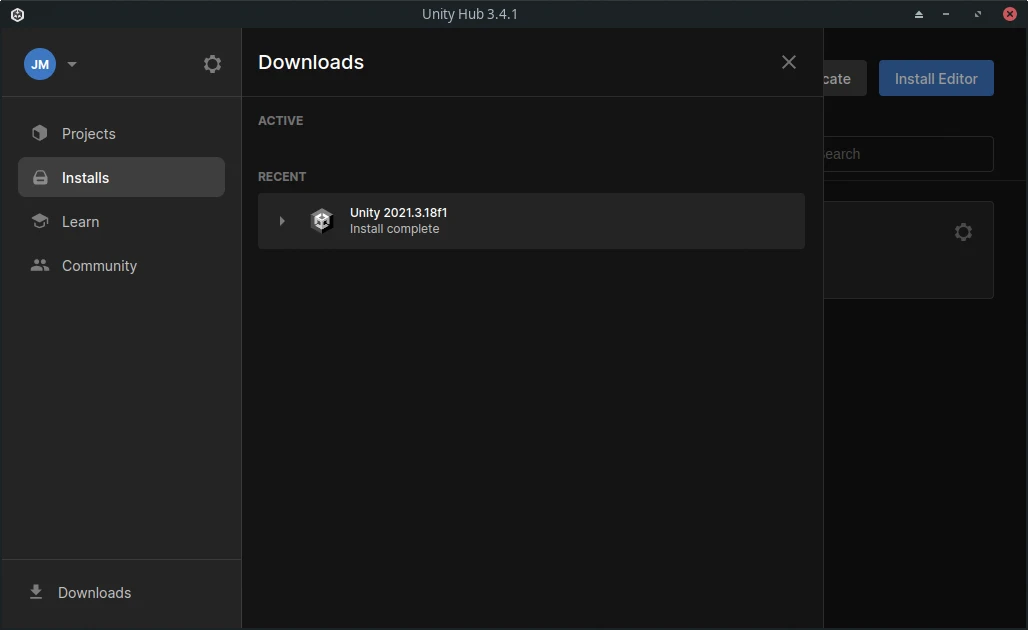Viewport: 1028px width, 630px height.
Task: Click the partially hidden Locate button
Action: (845, 78)
